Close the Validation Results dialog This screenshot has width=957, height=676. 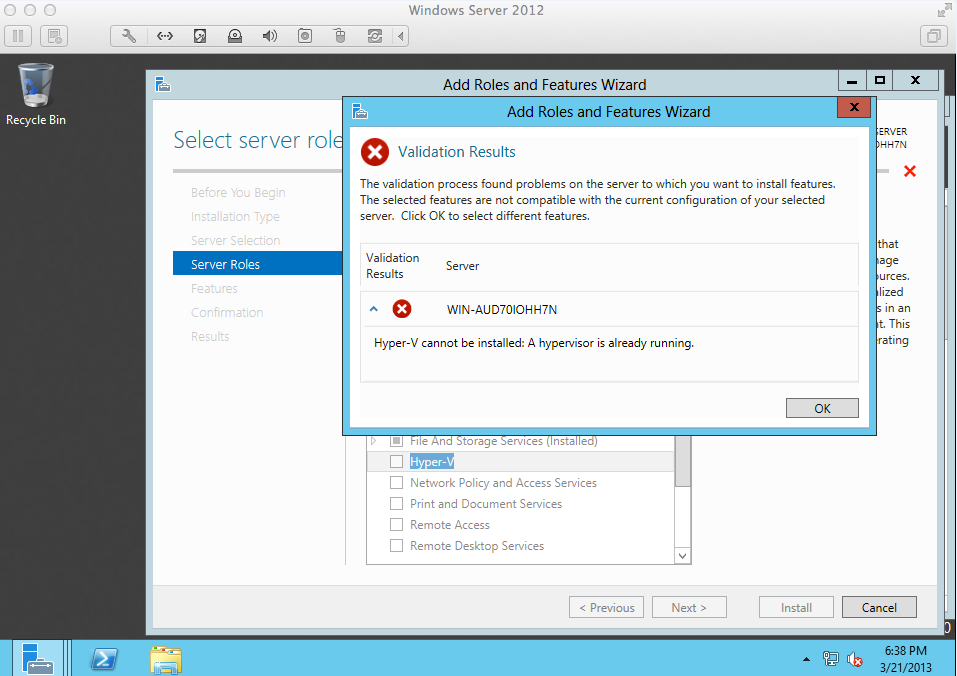[x=854, y=107]
